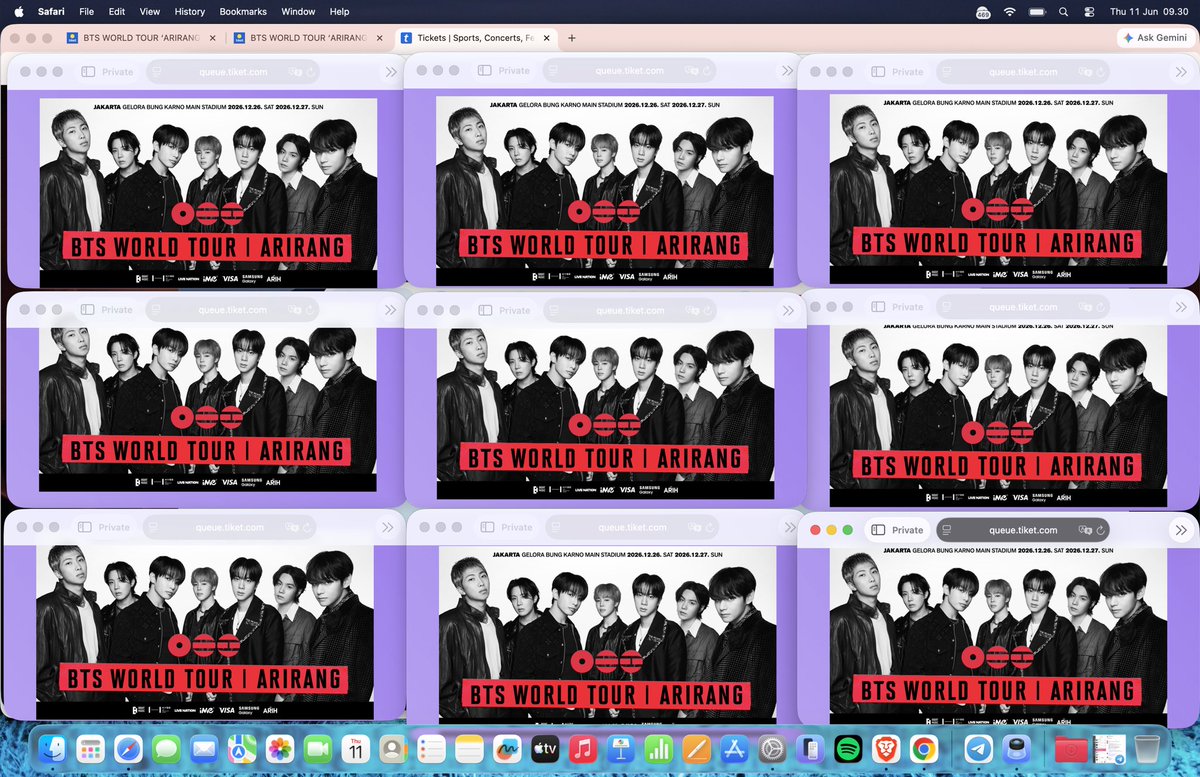Image resolution: width=1200 pixels, height=777 pixels.
Task: Open Contacts from the Dock
Action: 392,748
